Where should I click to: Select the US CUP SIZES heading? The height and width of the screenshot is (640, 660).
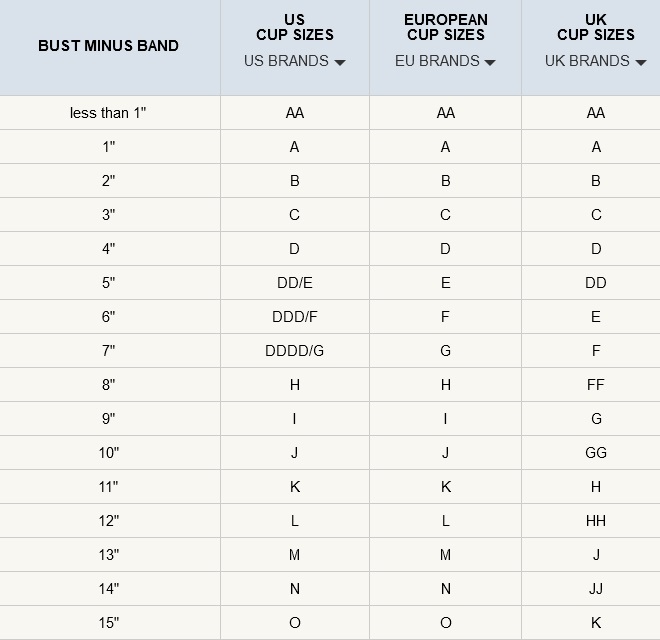[x=294, y=27]
